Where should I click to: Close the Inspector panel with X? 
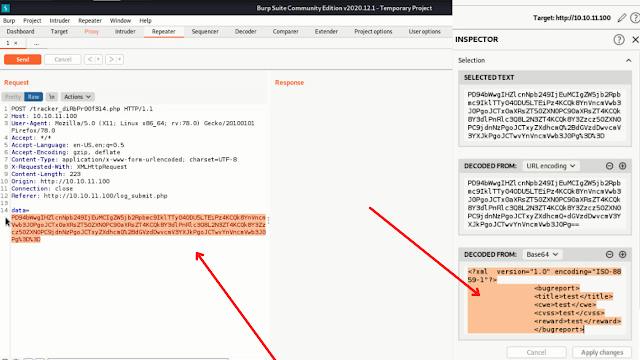635,40
